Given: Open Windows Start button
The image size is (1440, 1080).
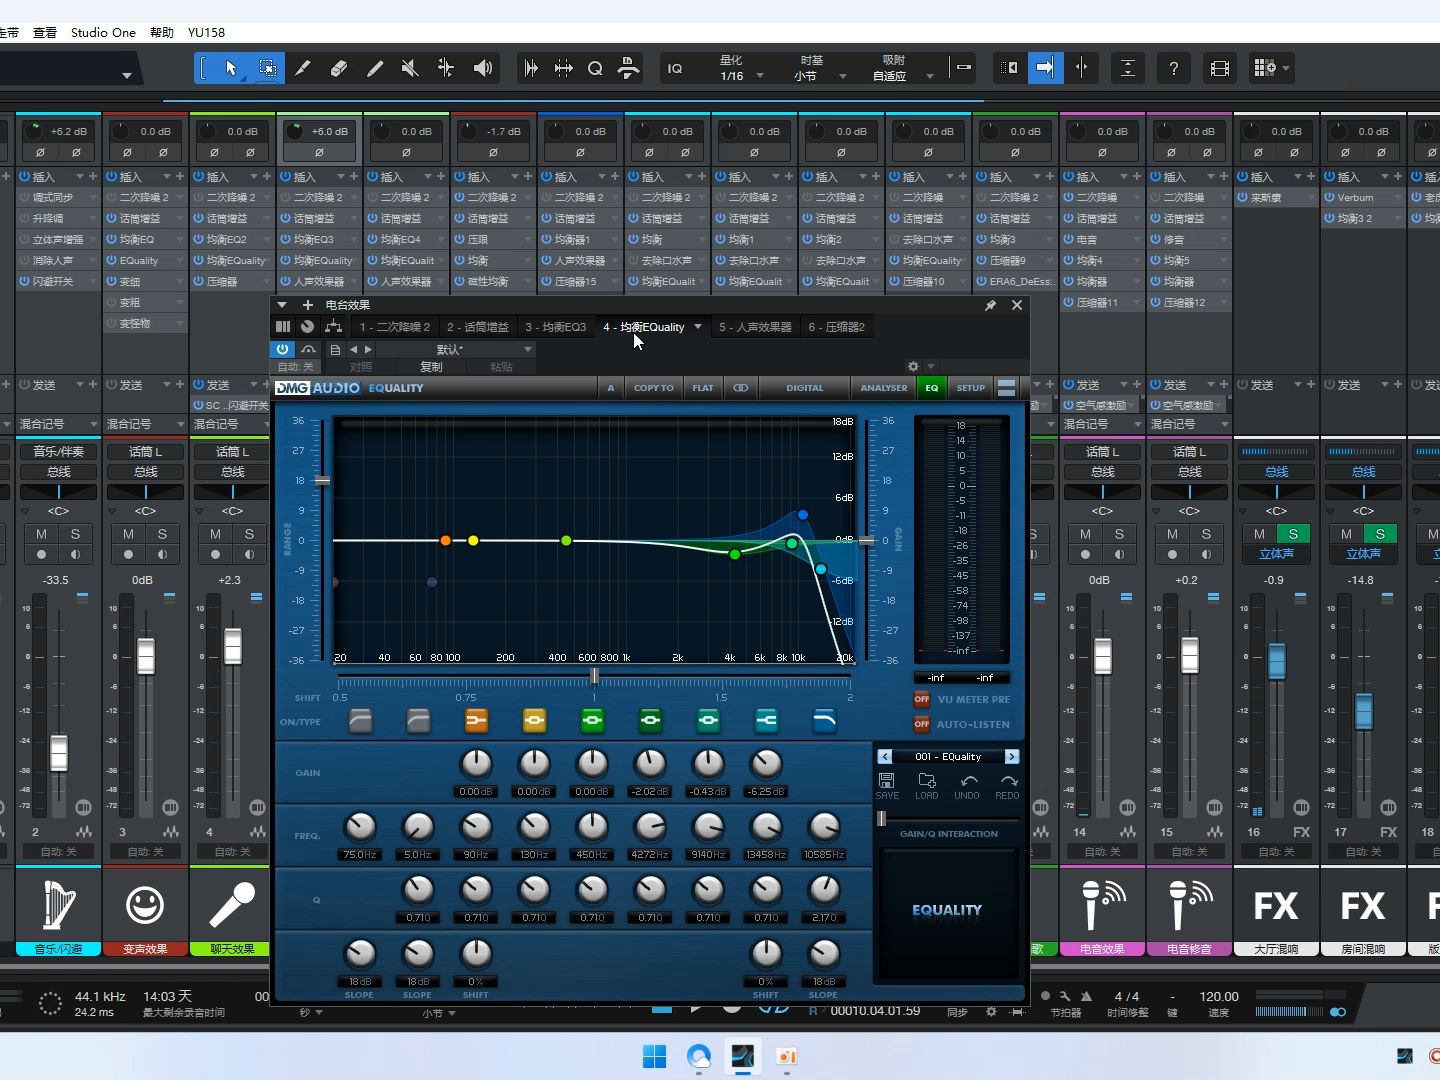Looking at the screenshot, I should pos(654,1056).
